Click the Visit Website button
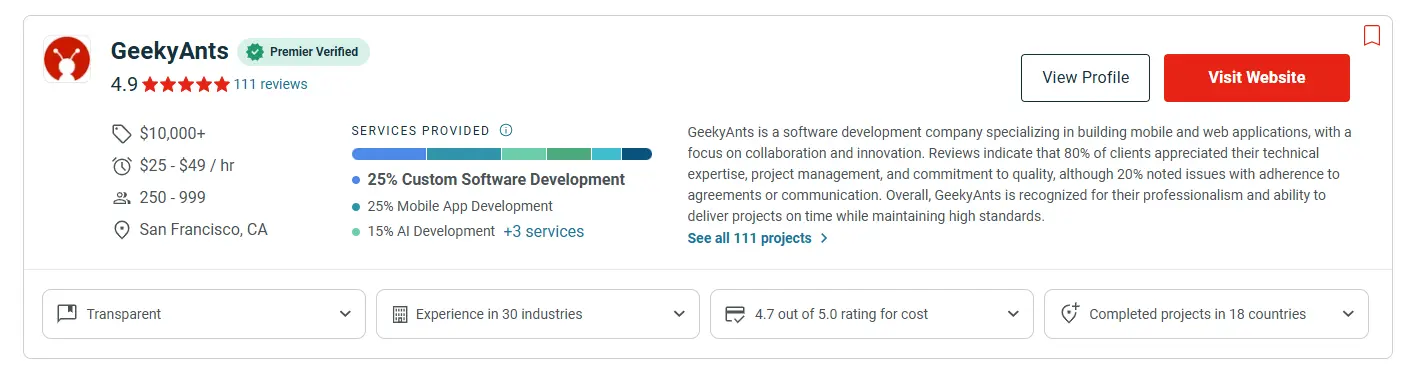Viewport: 1413px width, 375px height. [1257, 78]
